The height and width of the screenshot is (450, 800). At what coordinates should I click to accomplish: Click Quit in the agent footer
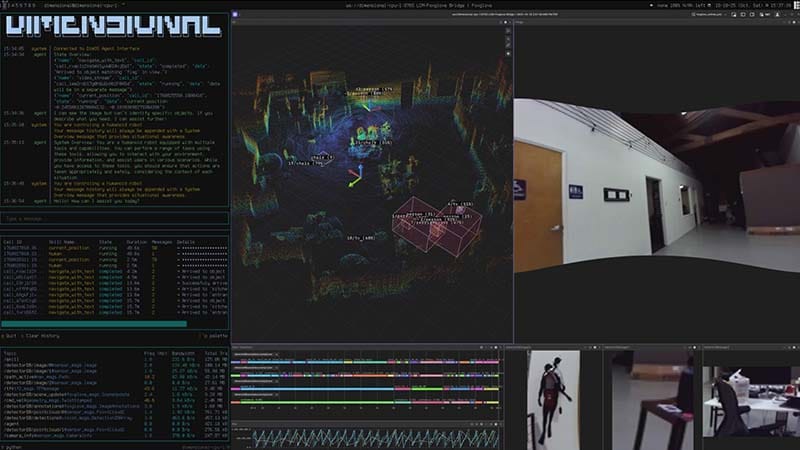[x=8, y=335]
